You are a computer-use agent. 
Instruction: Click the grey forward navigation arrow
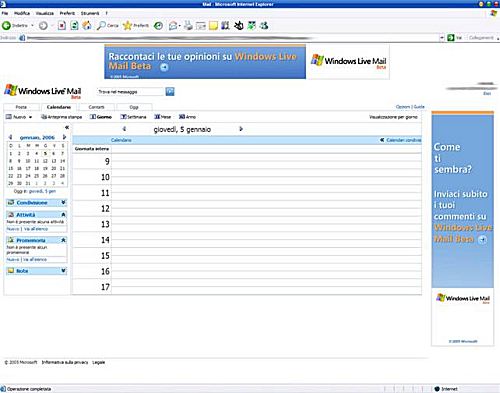coord(43,25)
